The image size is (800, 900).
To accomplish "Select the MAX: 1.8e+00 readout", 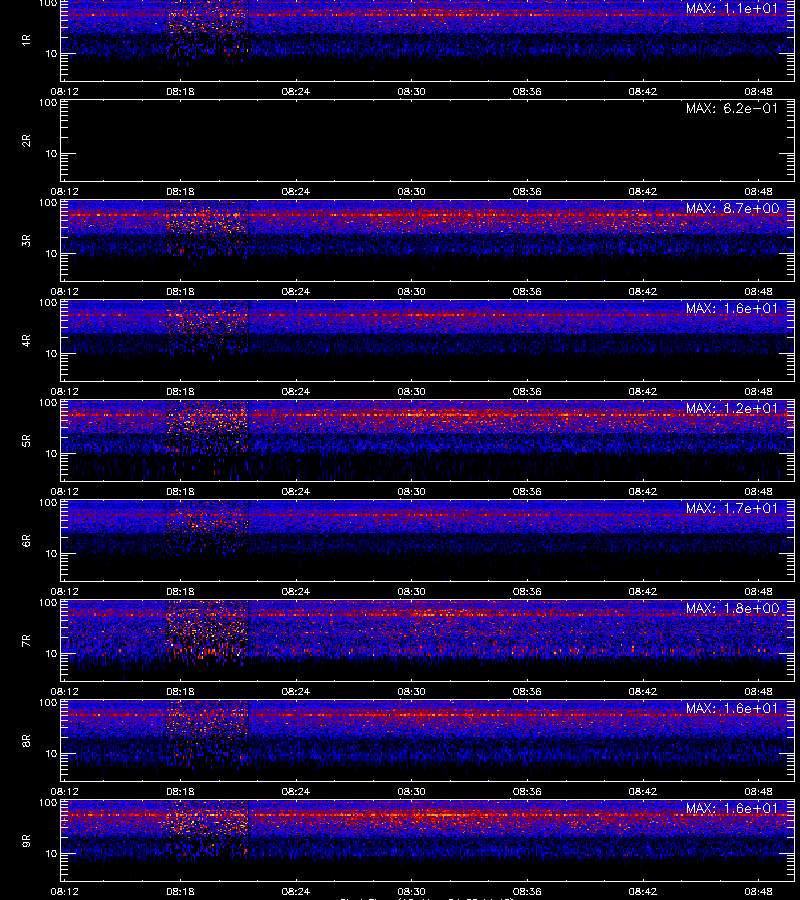I will point(732,608).
